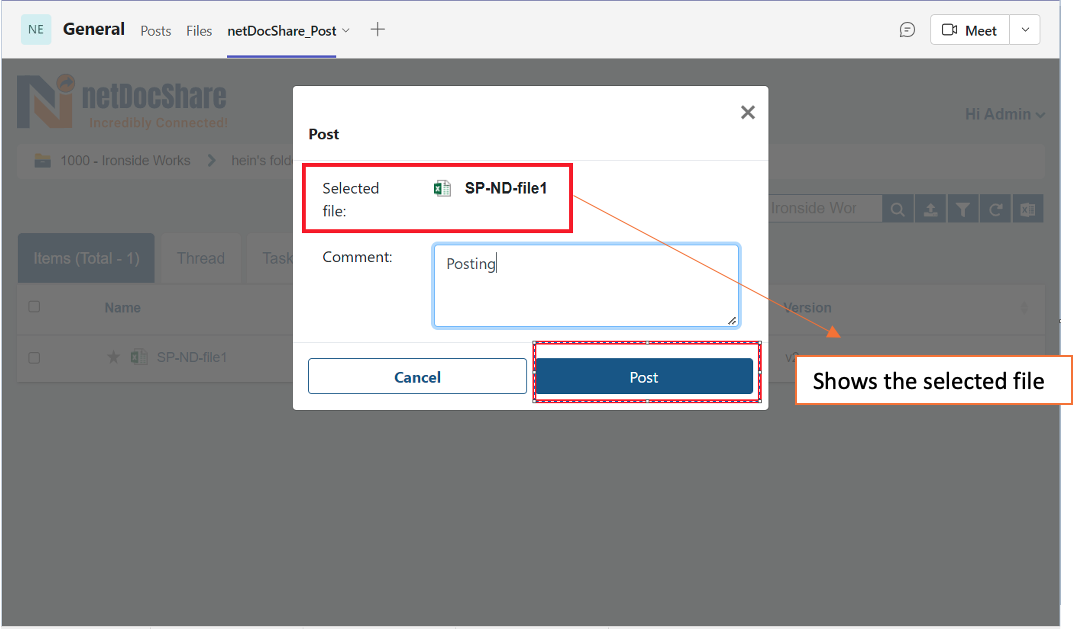Click the breadcrumb folder icon
This screenshot has height=635, width=1077.
click(x=43, y=160)
